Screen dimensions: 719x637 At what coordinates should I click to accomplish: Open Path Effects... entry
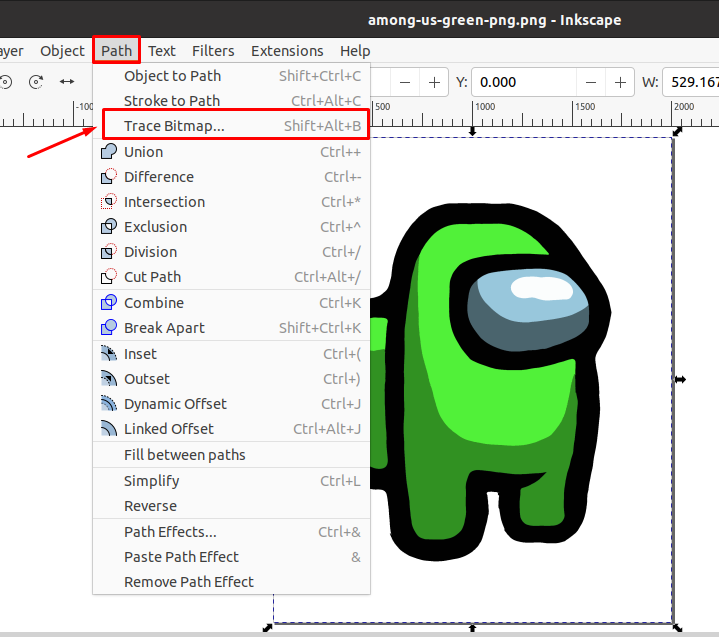point(232,532)
